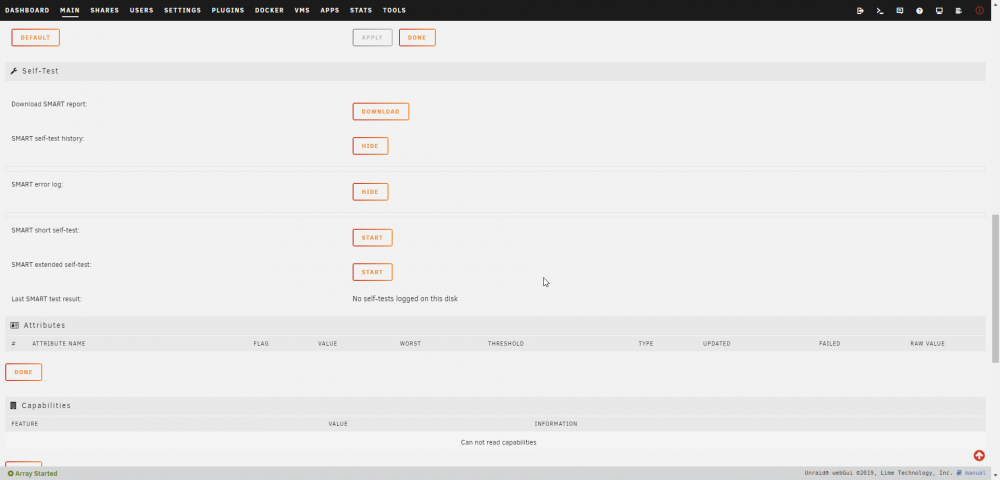Open the system log icon in top bar
This screenshot has width=1000, height=480.
959,11
